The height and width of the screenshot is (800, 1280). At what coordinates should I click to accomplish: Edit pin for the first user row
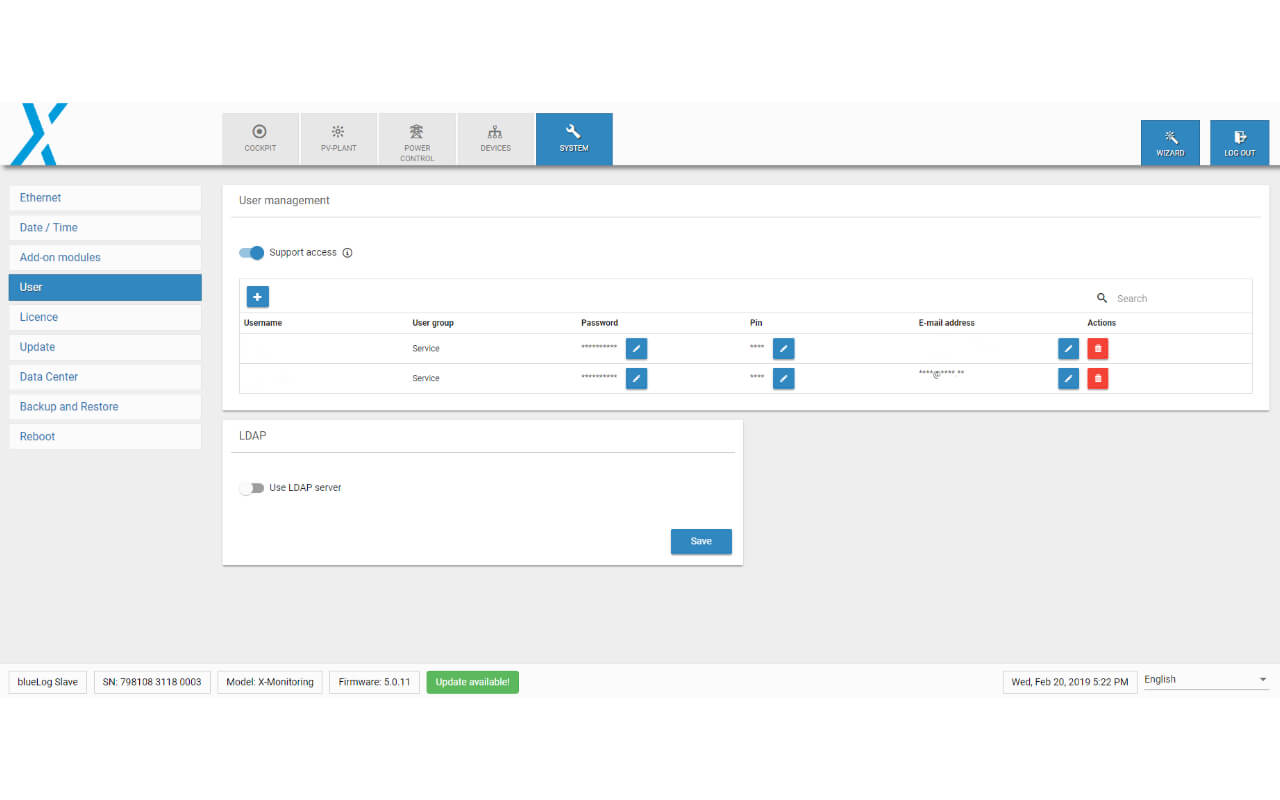[783, 349]
